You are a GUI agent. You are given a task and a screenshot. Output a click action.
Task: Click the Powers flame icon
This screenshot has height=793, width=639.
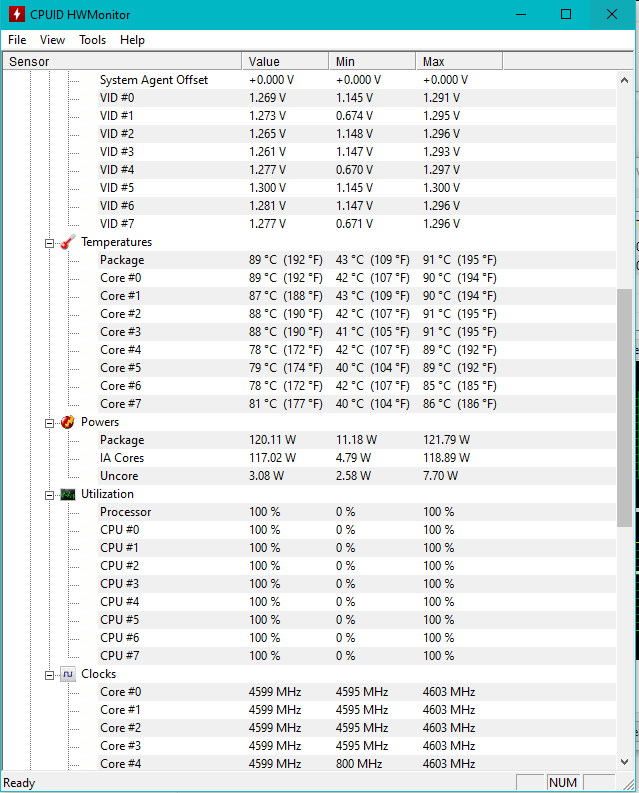[68, 422]
